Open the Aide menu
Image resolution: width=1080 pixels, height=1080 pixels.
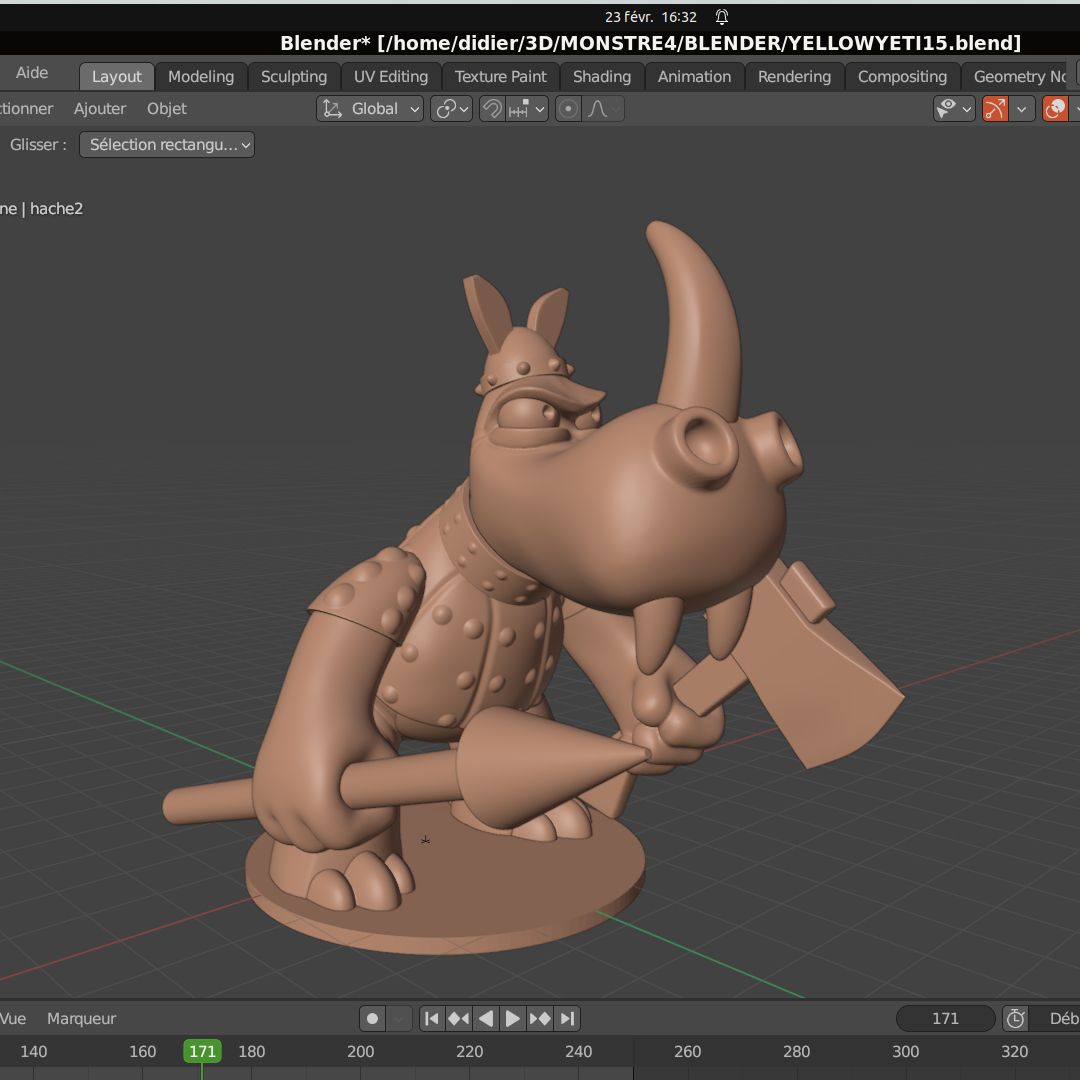(32, 72)
